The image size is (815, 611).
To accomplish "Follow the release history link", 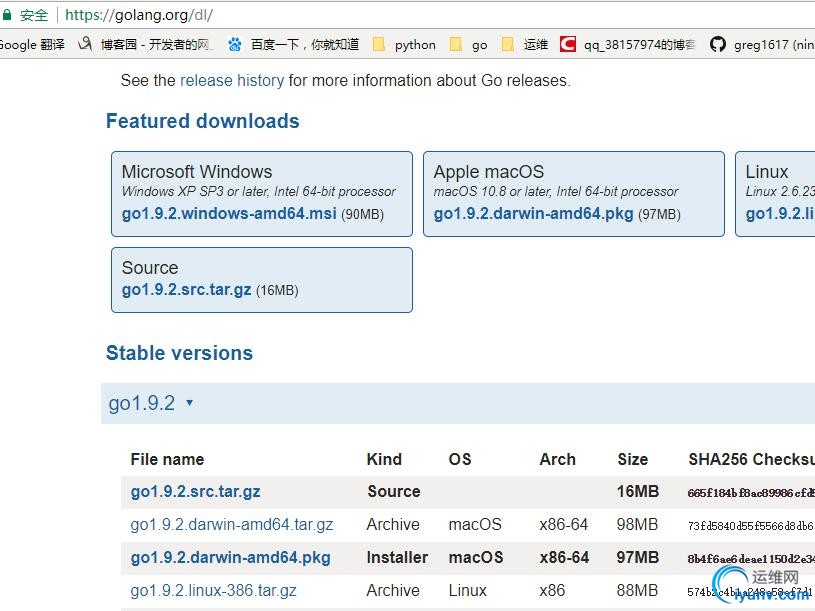I will (232, 81).
